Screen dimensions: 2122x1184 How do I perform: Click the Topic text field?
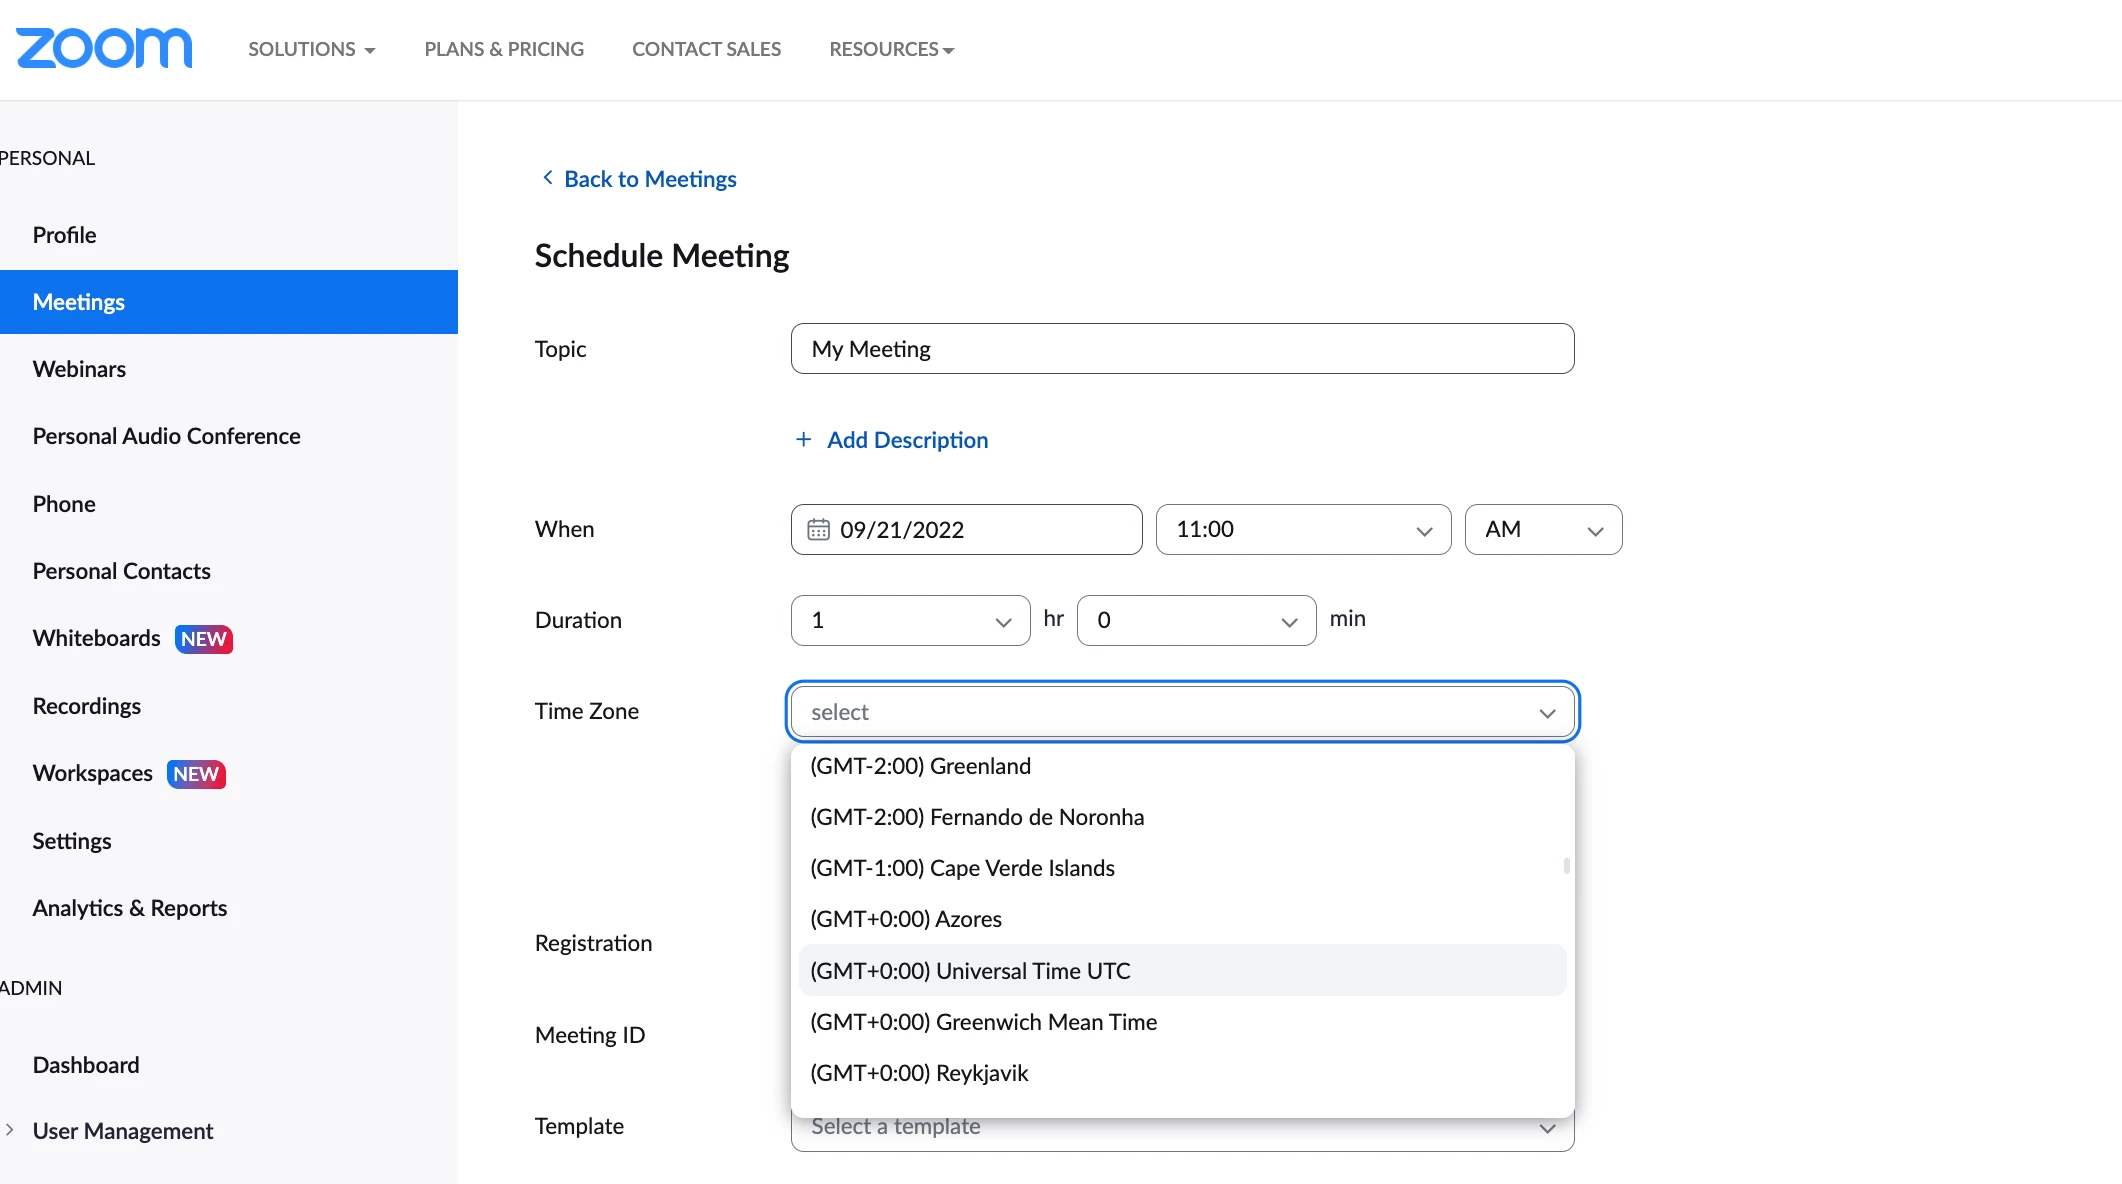1181,348
